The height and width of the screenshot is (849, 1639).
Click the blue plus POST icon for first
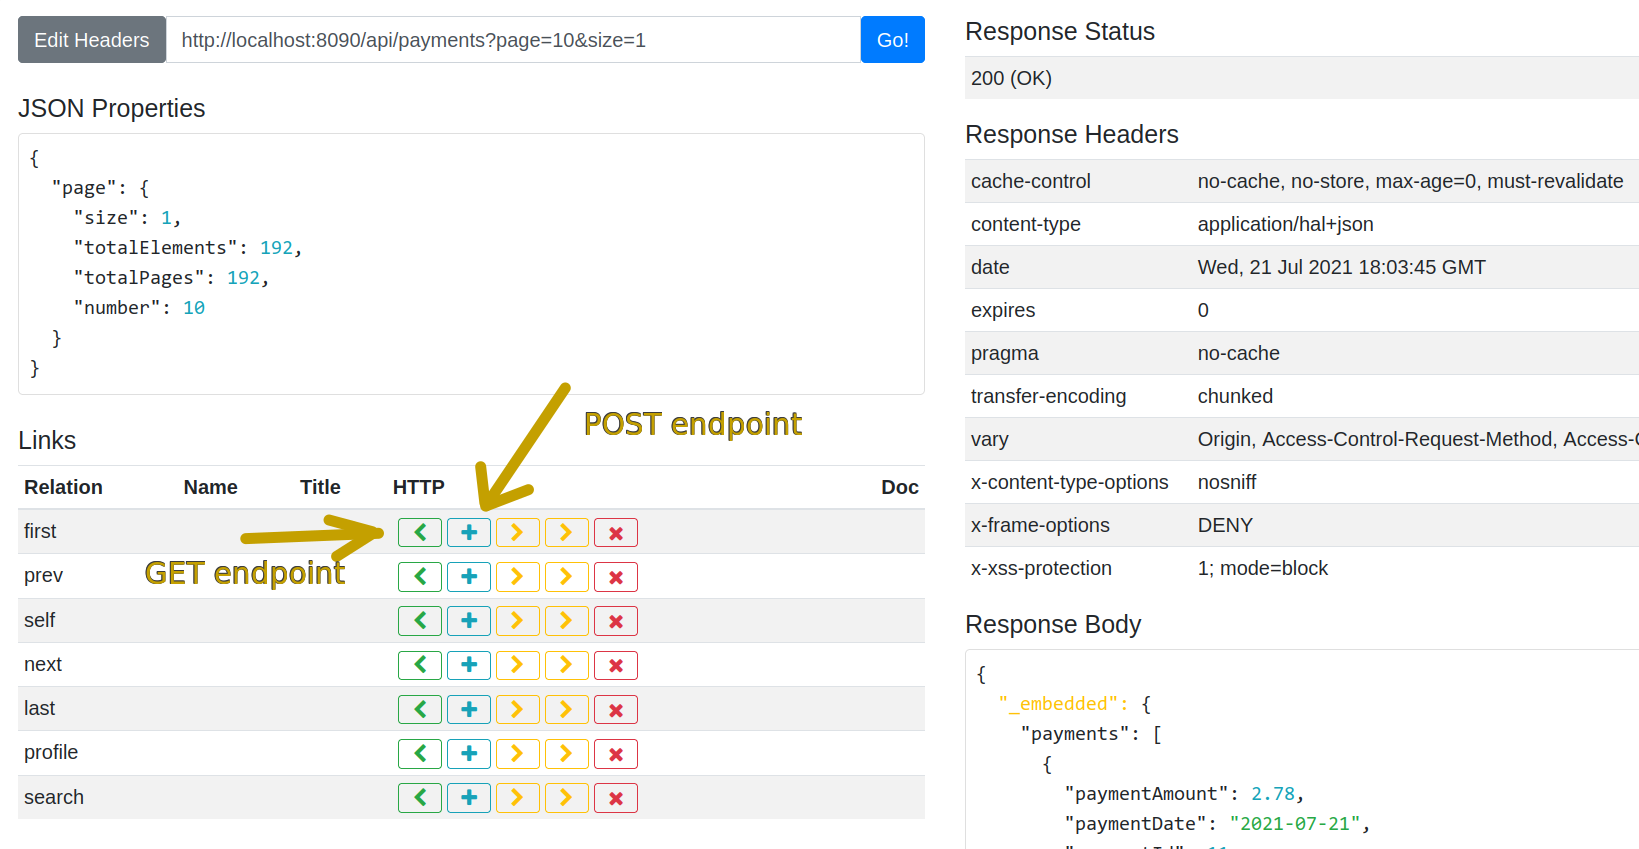click(x=469, y=533)
